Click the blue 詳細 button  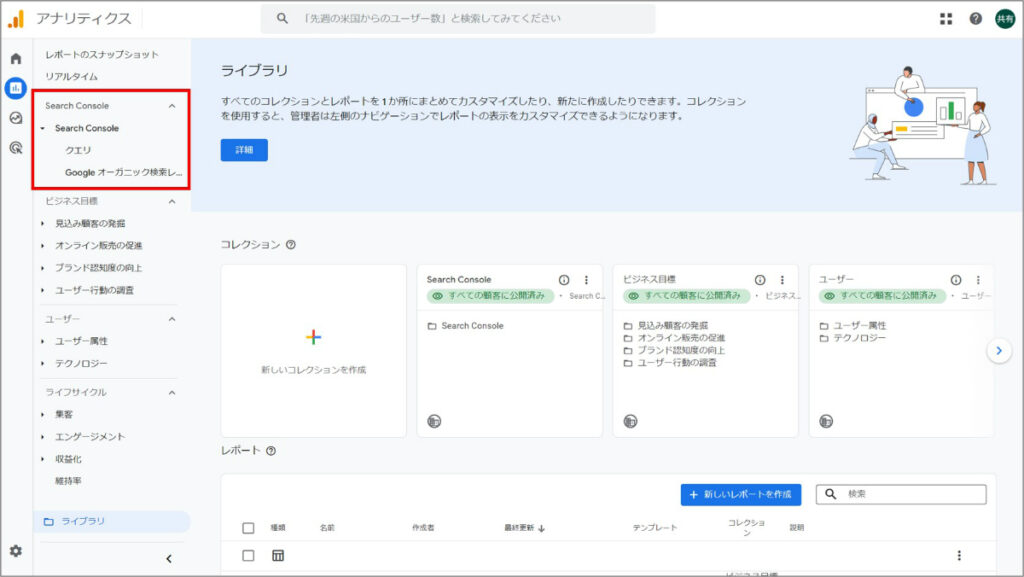tap(244, 150)
